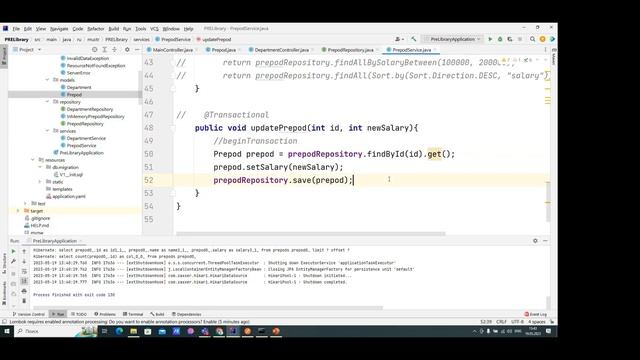Toggle scroll to end in Run console
The width and height of the screenshot is (640, 360).
24,281
